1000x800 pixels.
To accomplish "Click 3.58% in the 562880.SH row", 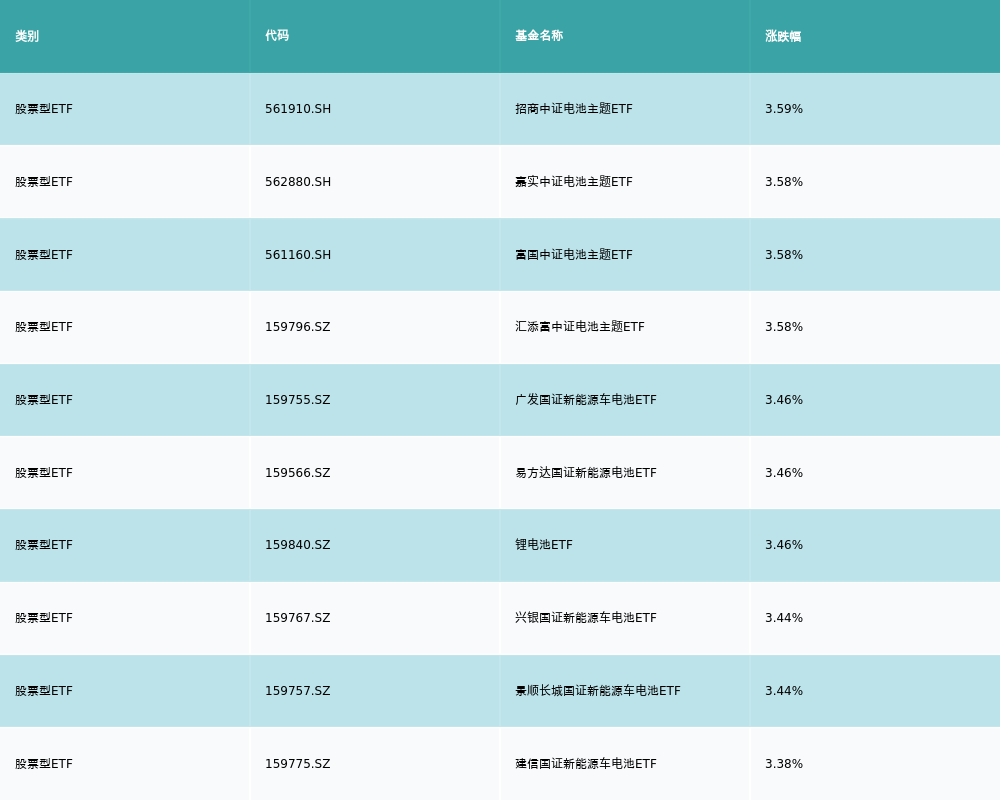I will [784, 182].
